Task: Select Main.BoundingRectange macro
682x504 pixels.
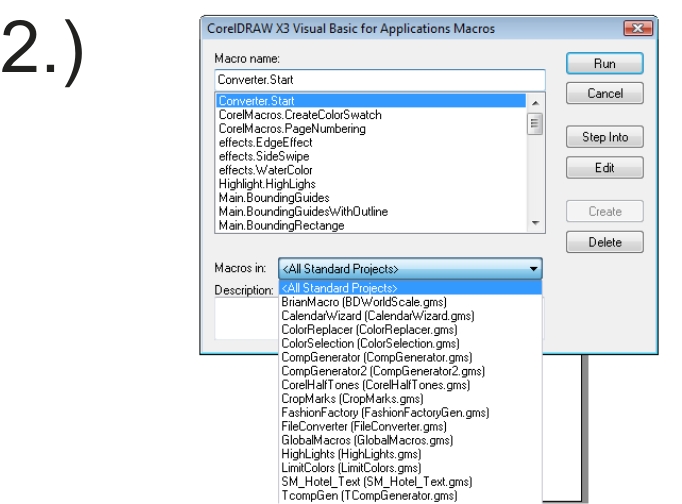Action: (371, 225)
